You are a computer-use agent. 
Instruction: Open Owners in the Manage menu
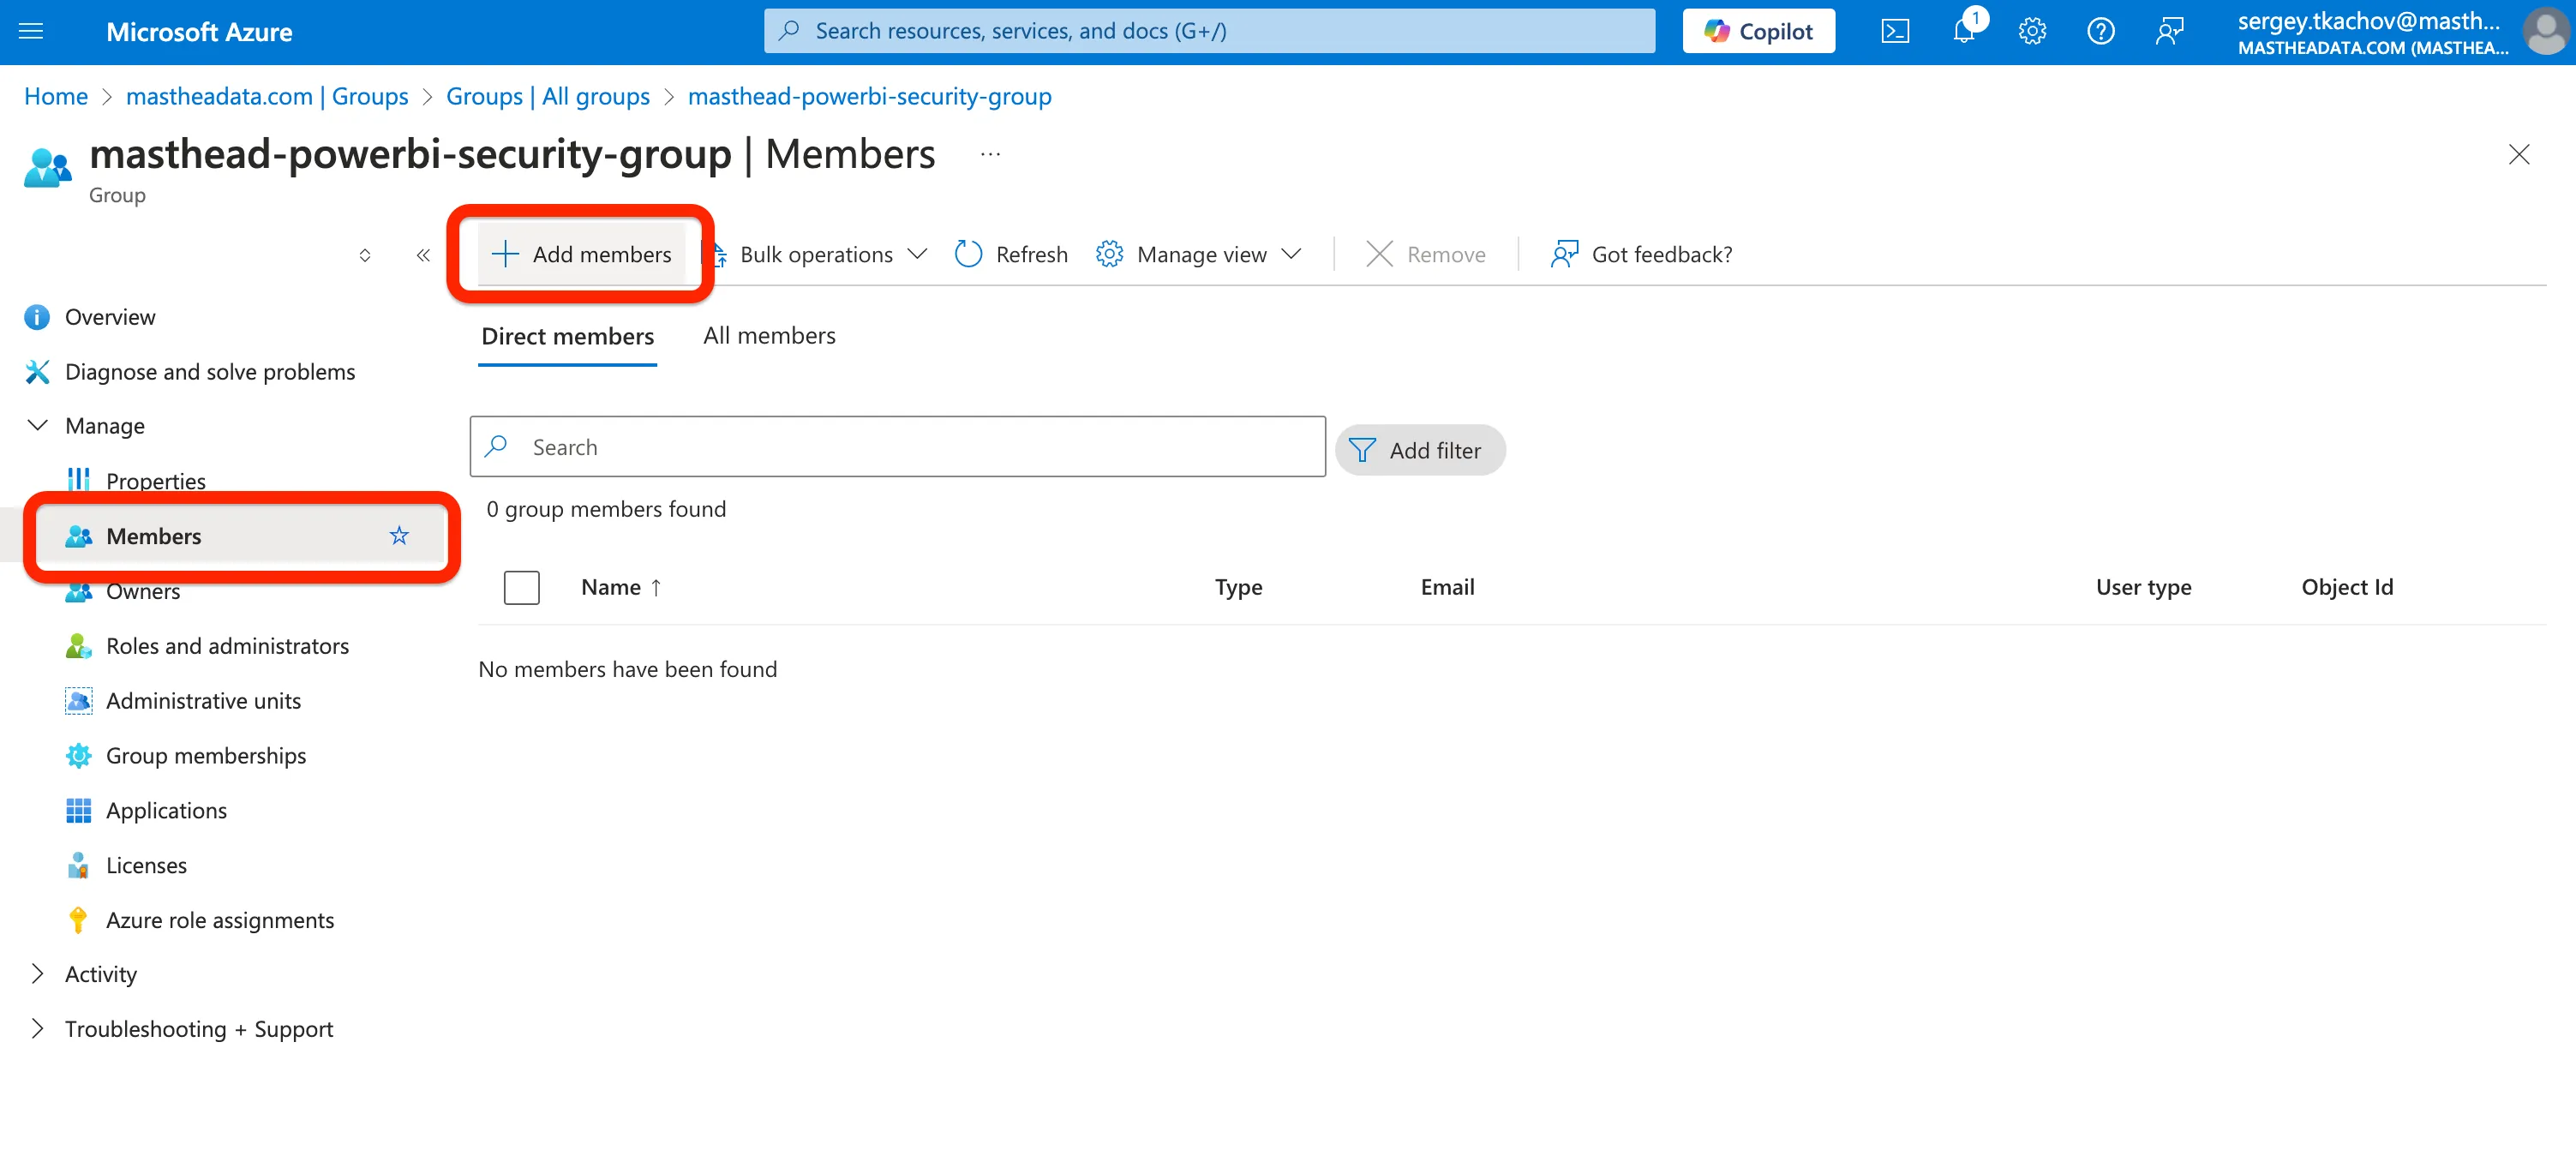(143, 591)
